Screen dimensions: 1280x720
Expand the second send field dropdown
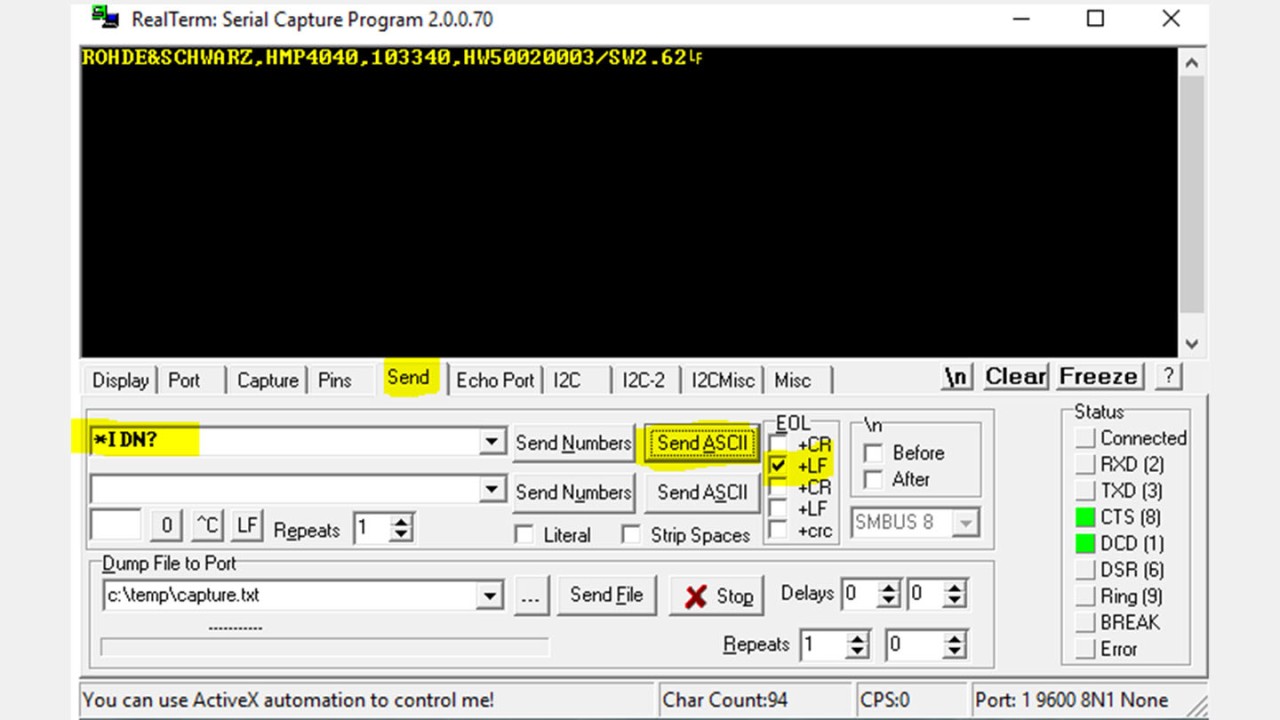point(492,489)
